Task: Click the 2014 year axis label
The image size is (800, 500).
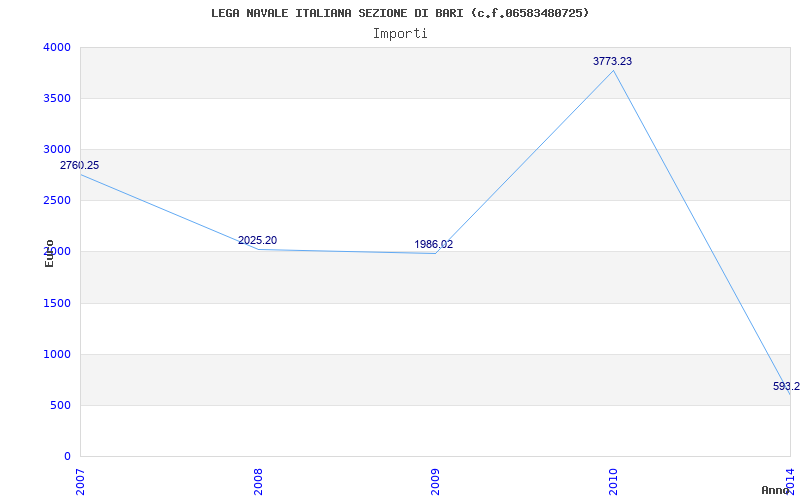Action: [x=790, y=482]
